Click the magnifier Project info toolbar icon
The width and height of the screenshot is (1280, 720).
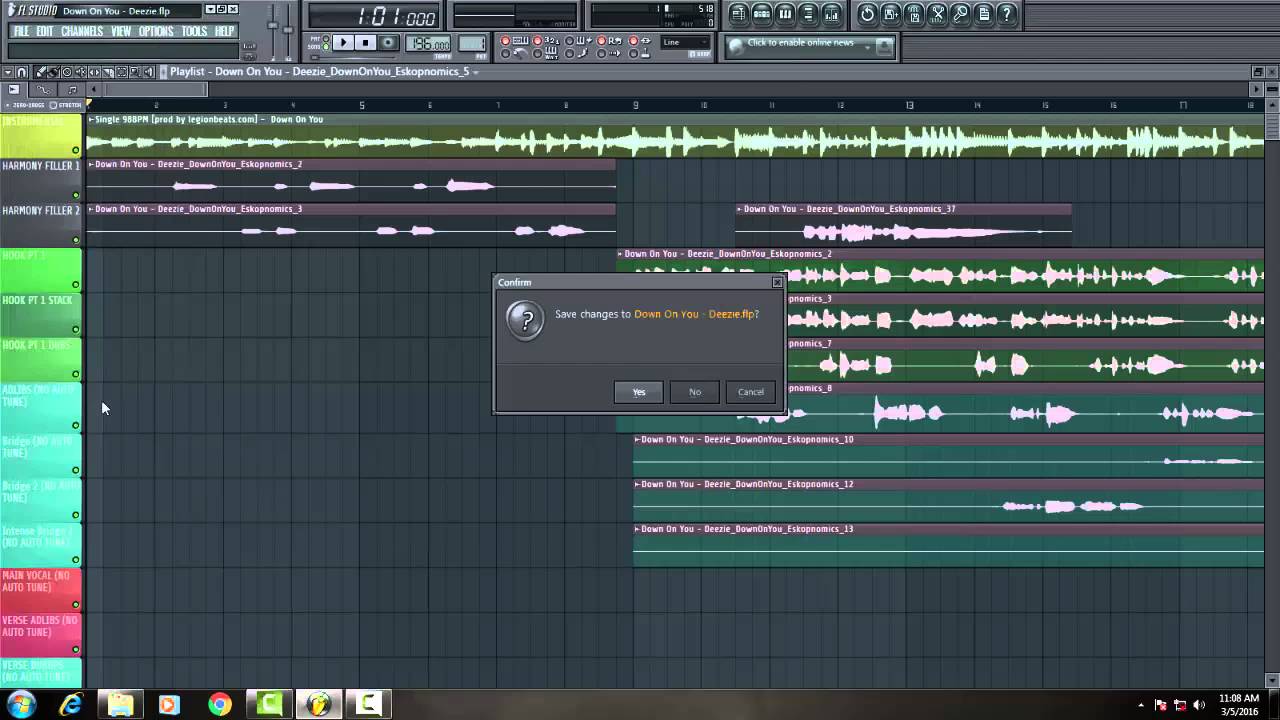pos(960,13)
